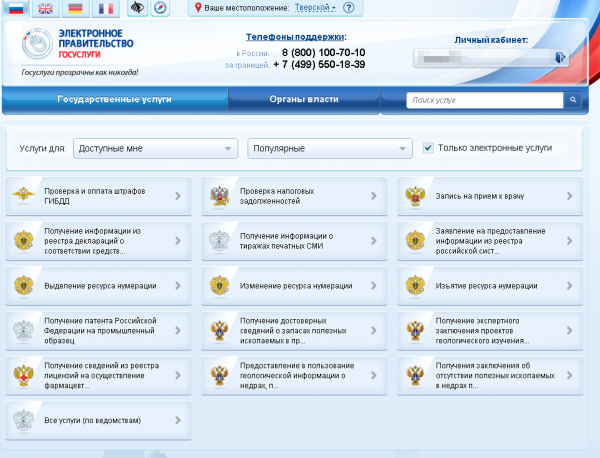Click emblem beside Заявление на предоставление информации
This screenshot has width=600, height=458.
[415, 241]
